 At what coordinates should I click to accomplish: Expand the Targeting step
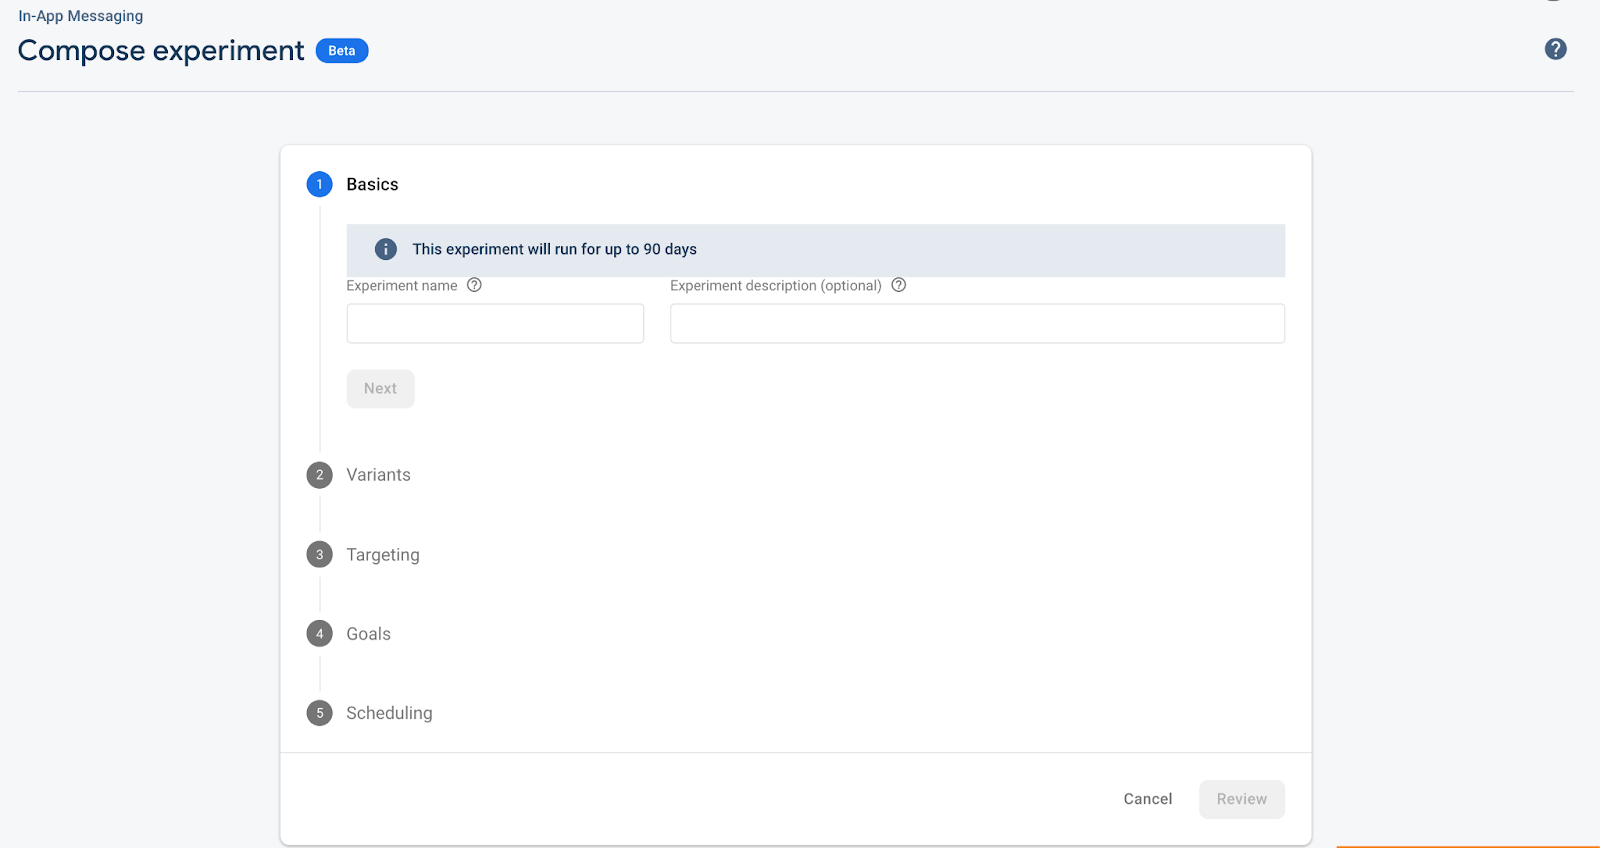point(383,555)
